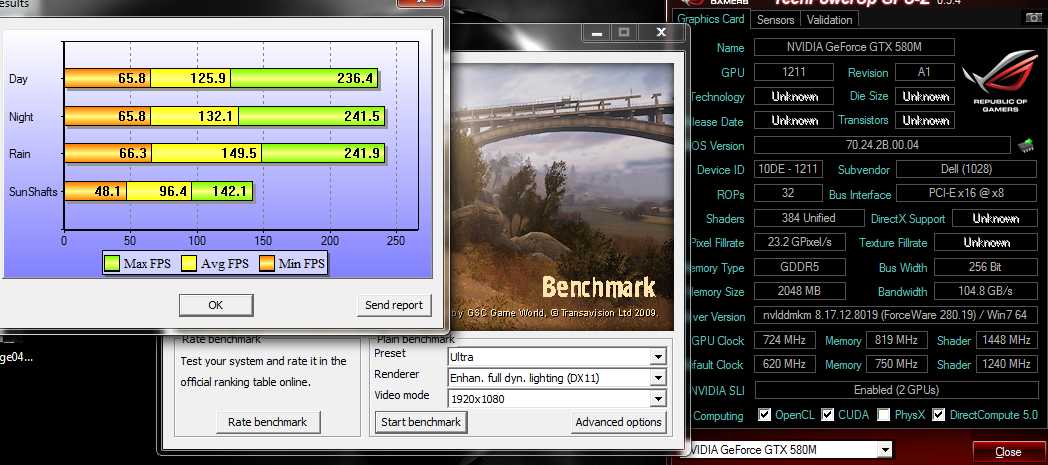The height and width of the screenshot is (465, 1048).
Task: Click the Memory clock value 819 MHz
Action: click(x=896, y=340)
